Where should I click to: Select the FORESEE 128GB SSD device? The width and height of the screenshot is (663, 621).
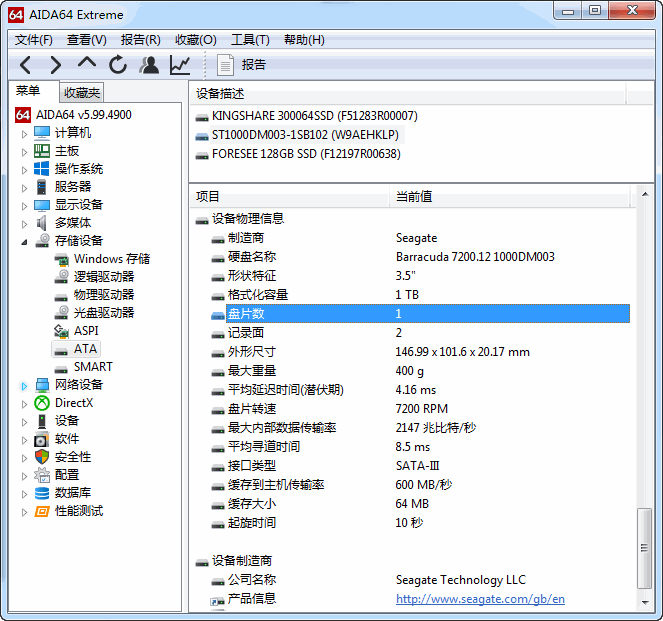coord(305,154)
